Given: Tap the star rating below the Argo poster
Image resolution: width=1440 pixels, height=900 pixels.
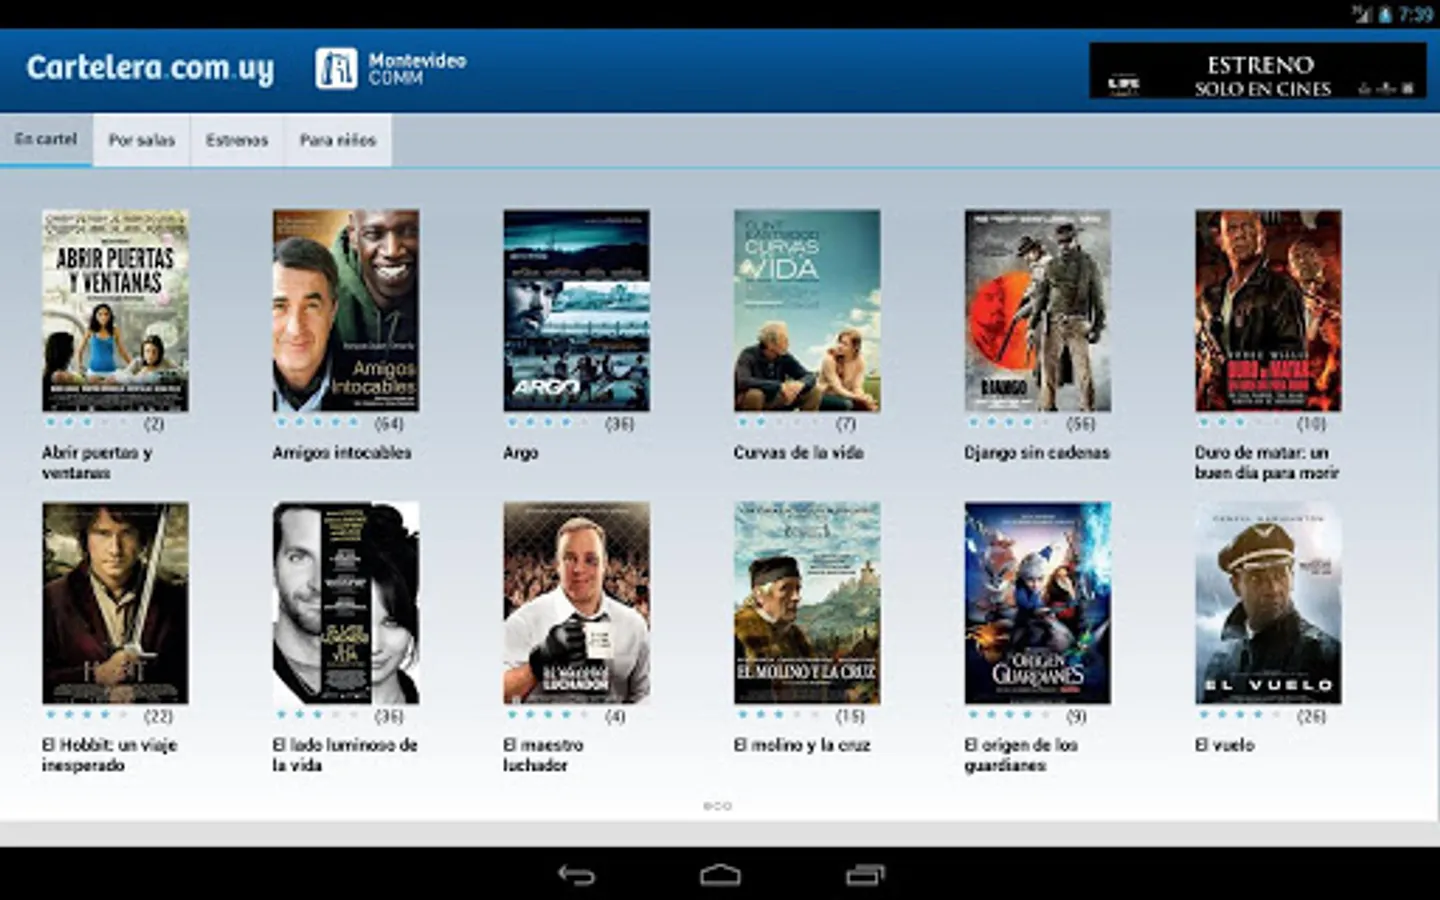Looking at the screenshot, I should [x=548, y=423].
